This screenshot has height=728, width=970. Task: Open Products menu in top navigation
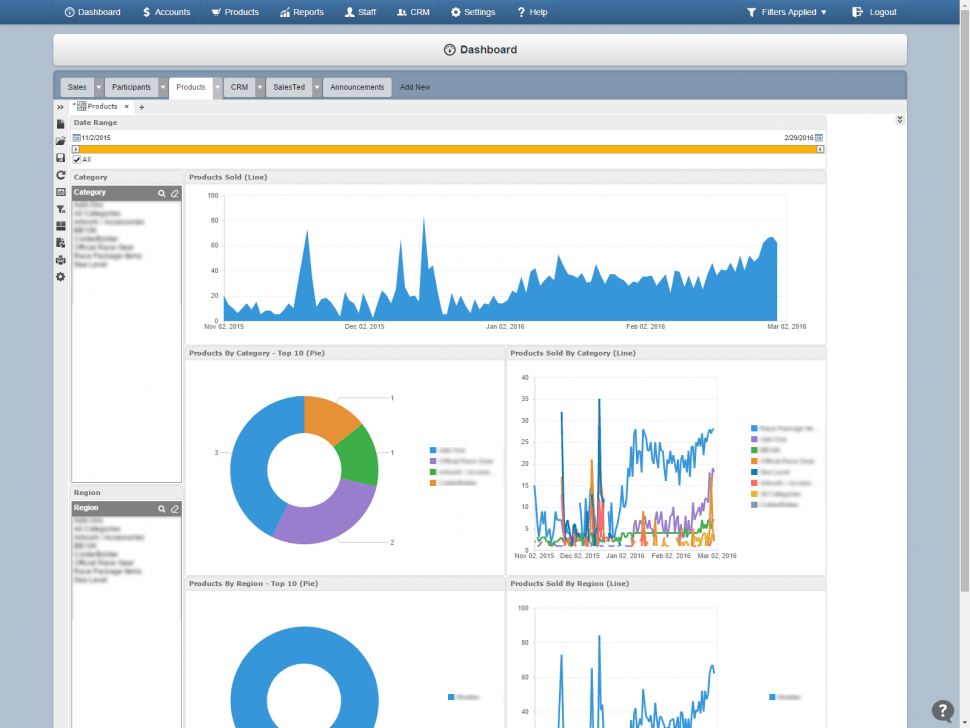(235, 12)
